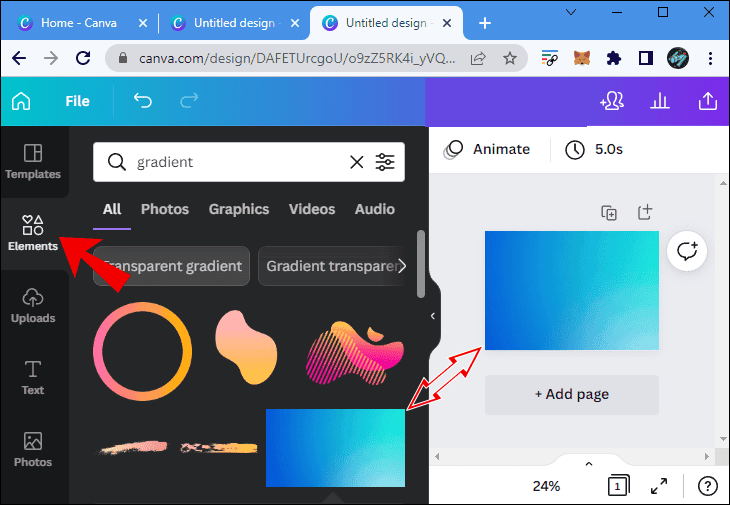
Task: Open the insights bar chart icon
Action: coord(660,101)
